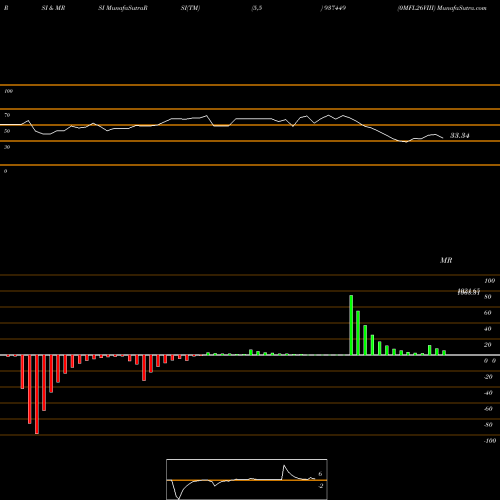Select the tallest green histogram bar
This screenshot has height=500, width=500.
click(351, 325)
